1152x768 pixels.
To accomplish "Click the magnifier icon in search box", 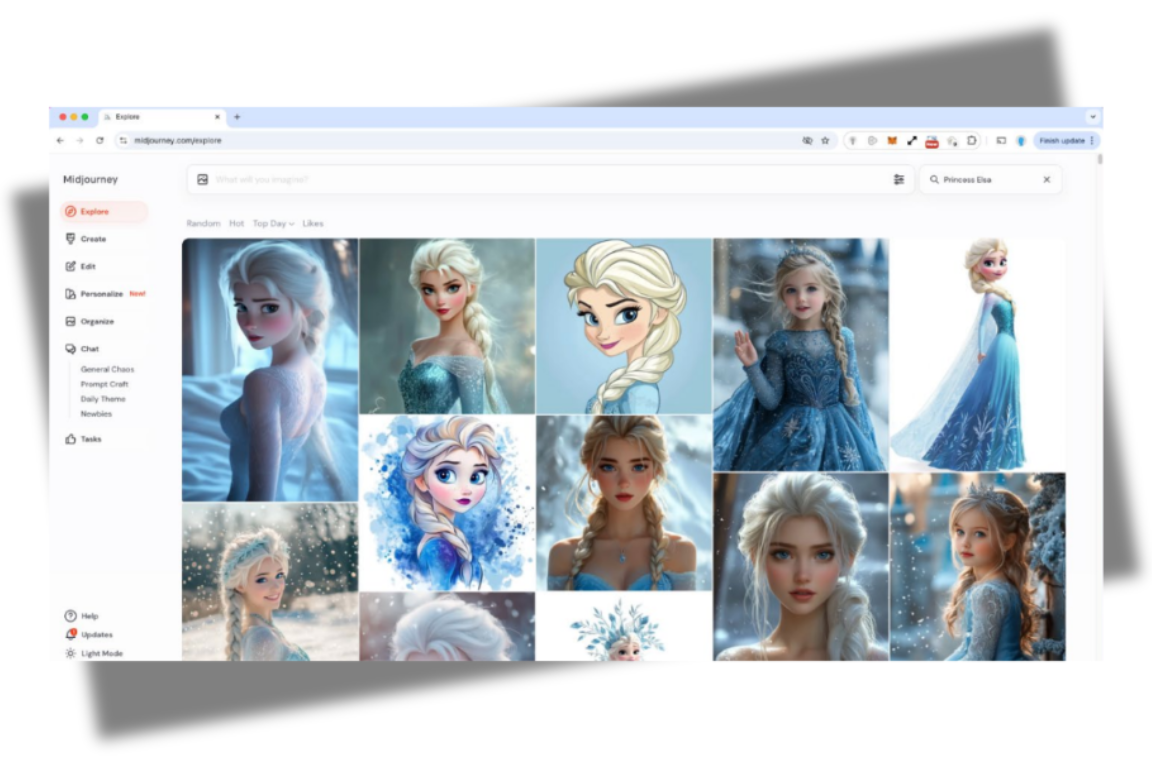I will [x=934, y=179].
